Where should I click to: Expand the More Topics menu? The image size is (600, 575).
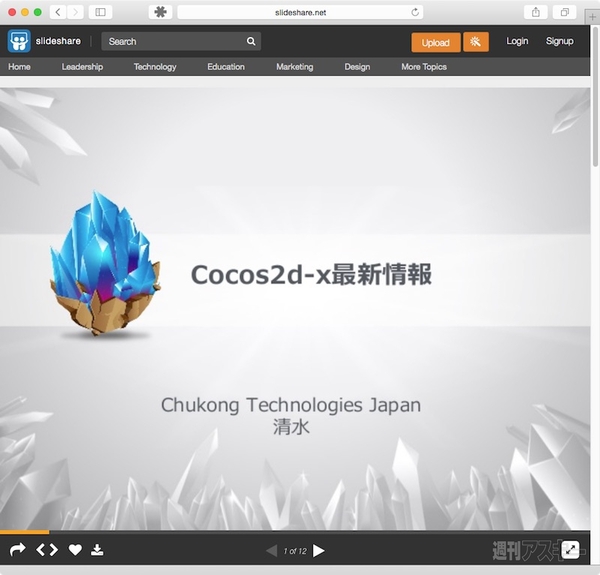tap(424, 67)
